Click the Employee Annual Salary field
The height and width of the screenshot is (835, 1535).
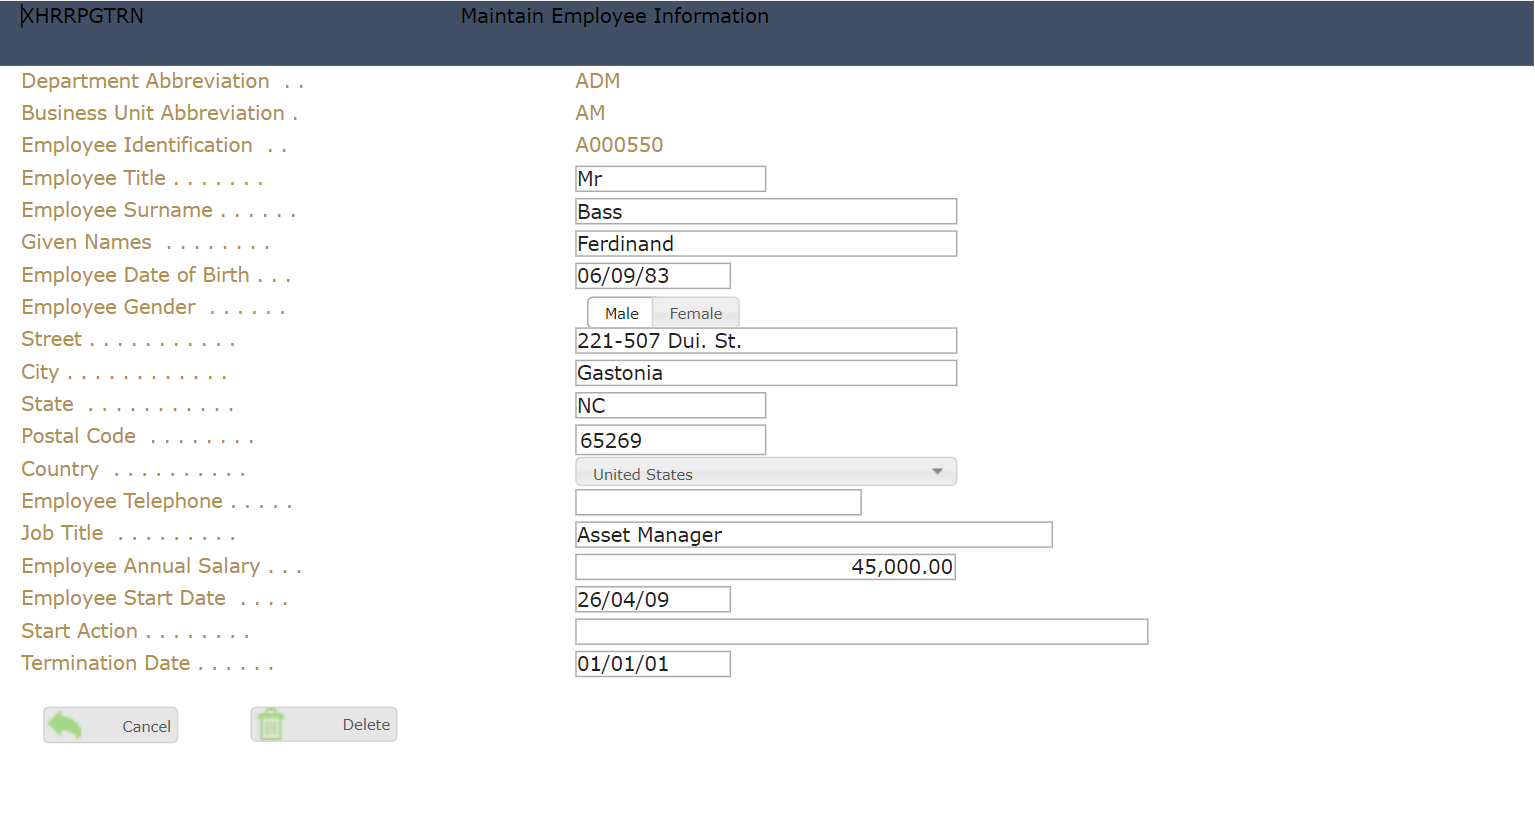click(765, 567)
